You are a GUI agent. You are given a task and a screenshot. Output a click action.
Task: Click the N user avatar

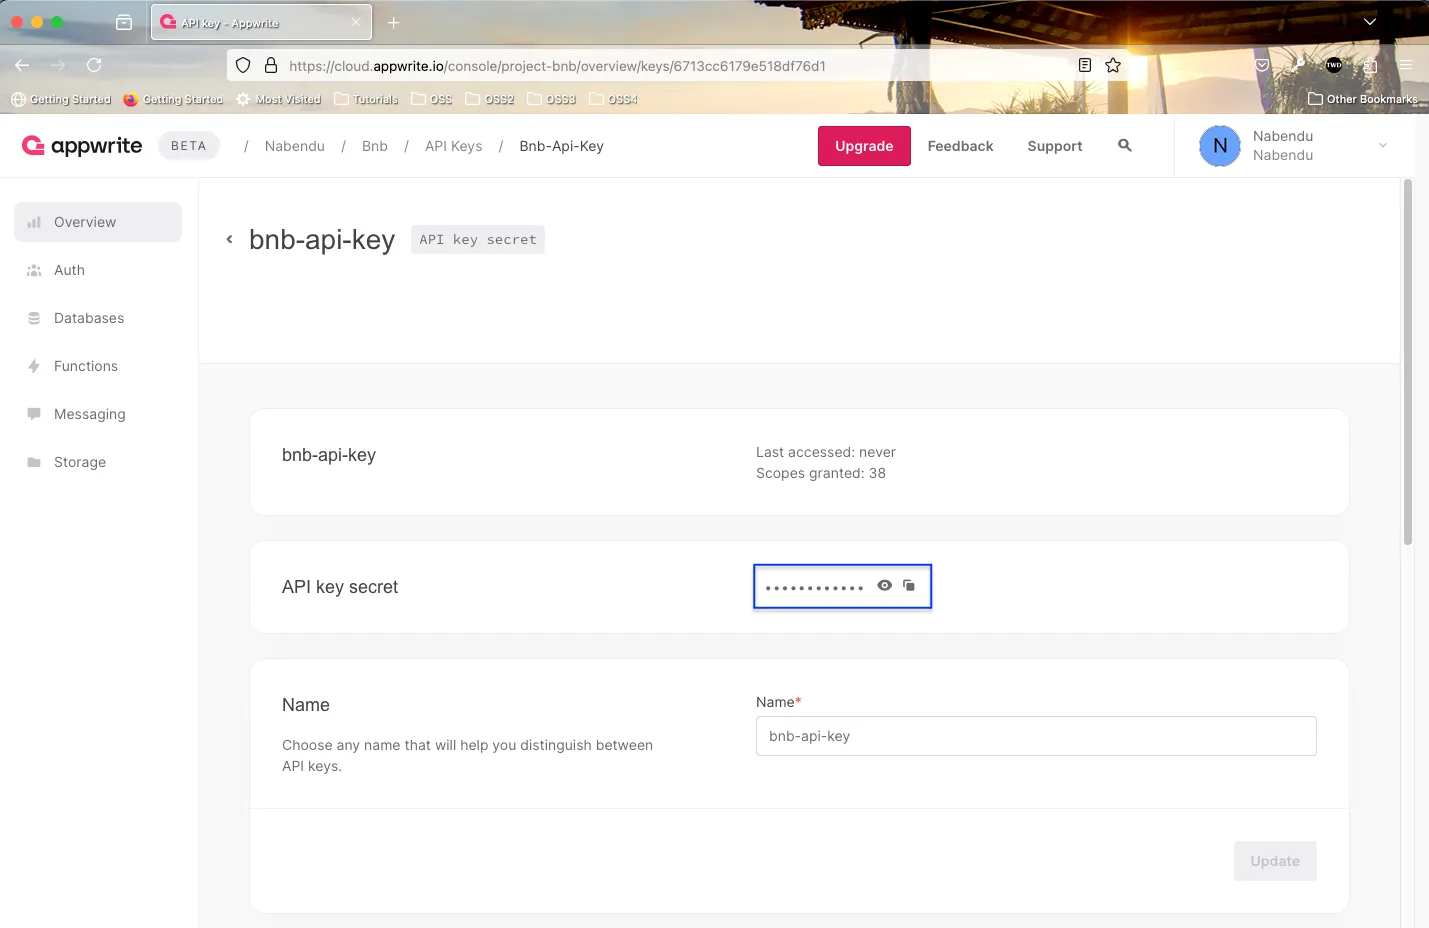pyautogui.click(x=1220, y=146)
